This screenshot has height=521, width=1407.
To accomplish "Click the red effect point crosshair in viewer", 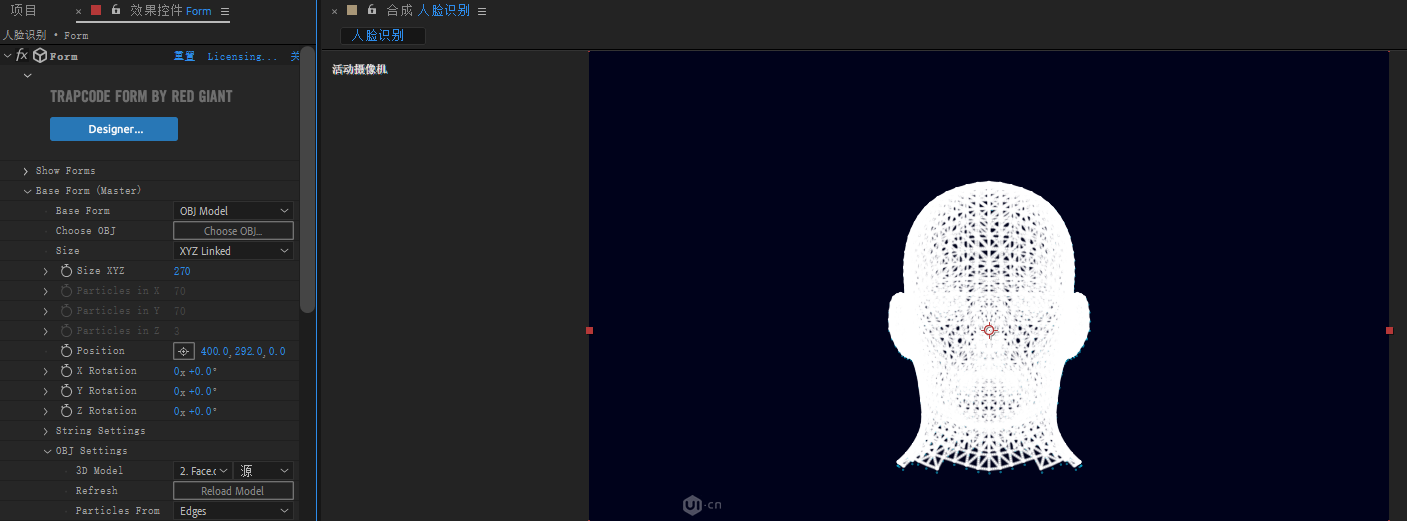I will tap(989, 330).
